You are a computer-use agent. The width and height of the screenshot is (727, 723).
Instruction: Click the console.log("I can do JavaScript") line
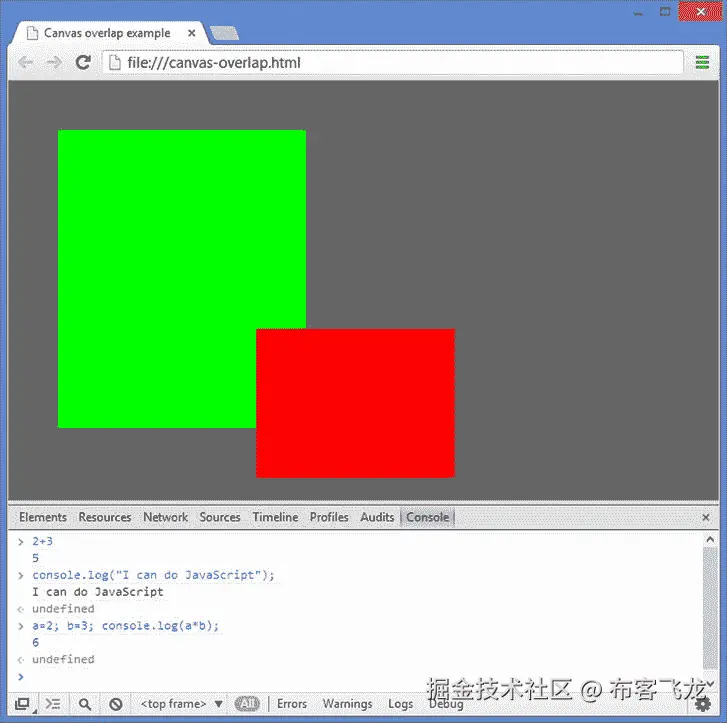point(153,575)
